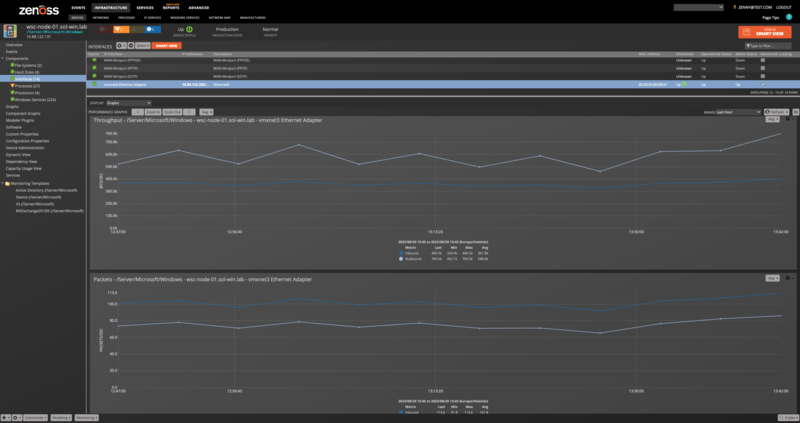Click the delete icon in Interfaces toolbar

pyautogui.click(x=131, y=46)
